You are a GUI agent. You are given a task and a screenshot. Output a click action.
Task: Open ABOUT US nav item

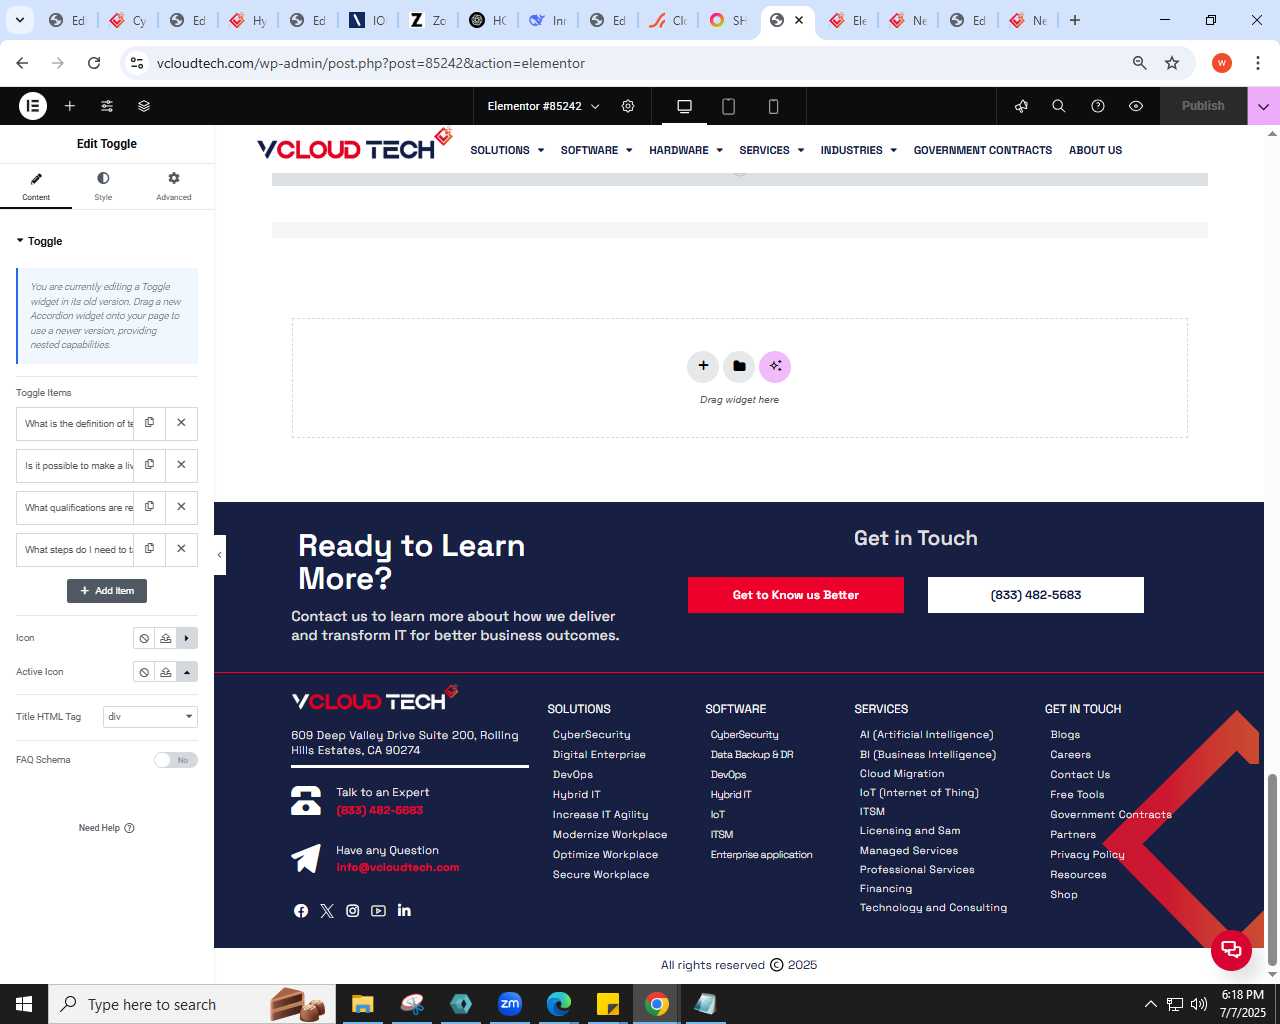[x=1095, y=150]
